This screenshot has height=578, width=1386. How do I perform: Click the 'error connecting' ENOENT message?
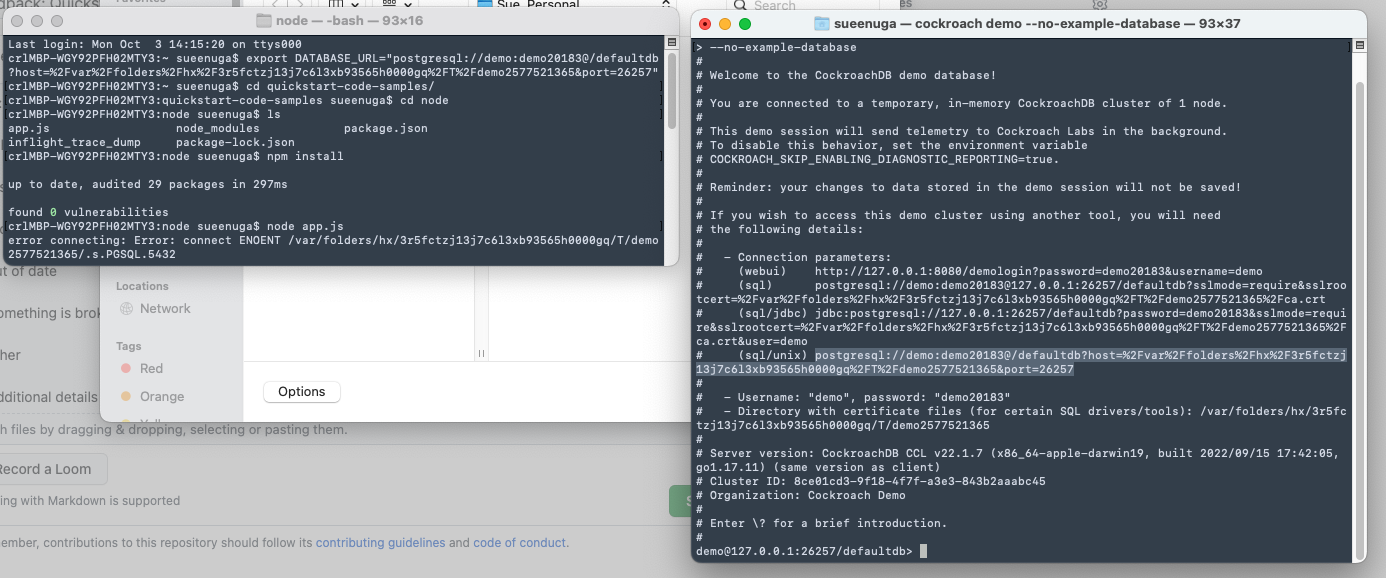pos(333,247)
